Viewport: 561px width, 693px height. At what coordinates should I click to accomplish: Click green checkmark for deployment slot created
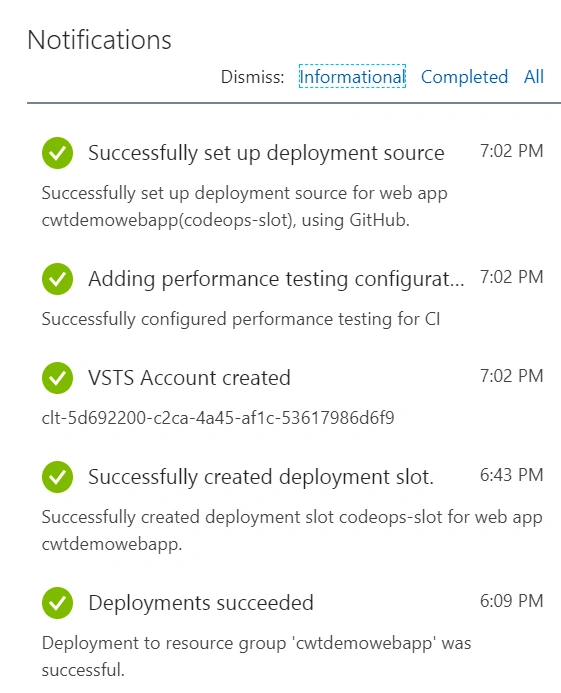[57, 477]
